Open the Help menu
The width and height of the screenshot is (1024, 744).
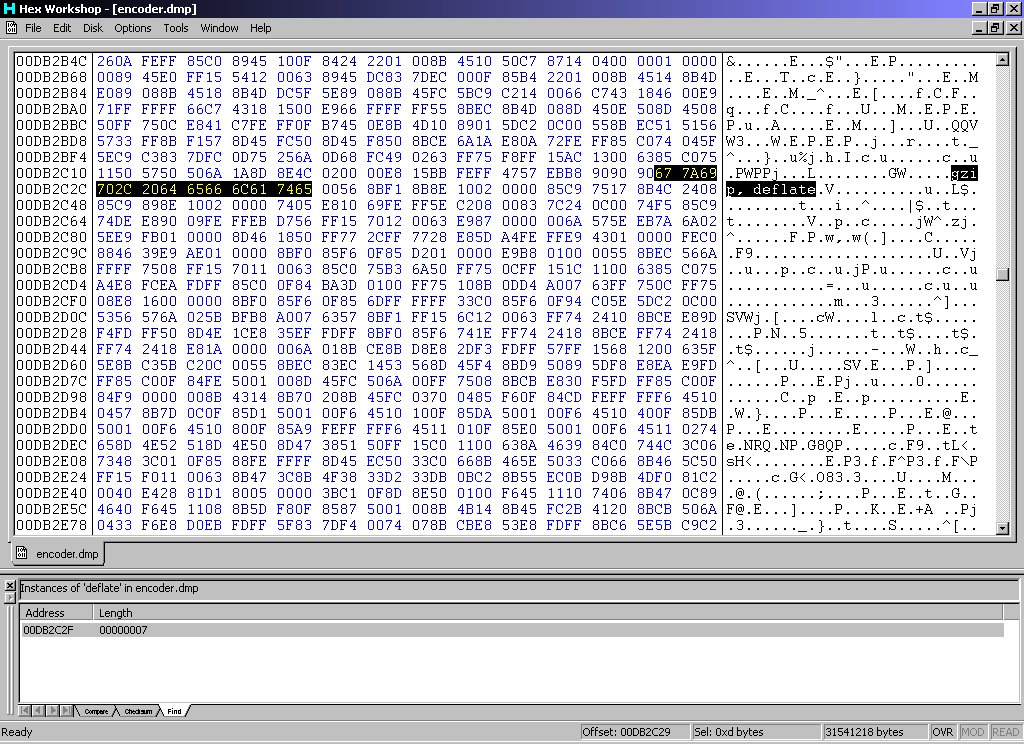click(x=261, y=28)
